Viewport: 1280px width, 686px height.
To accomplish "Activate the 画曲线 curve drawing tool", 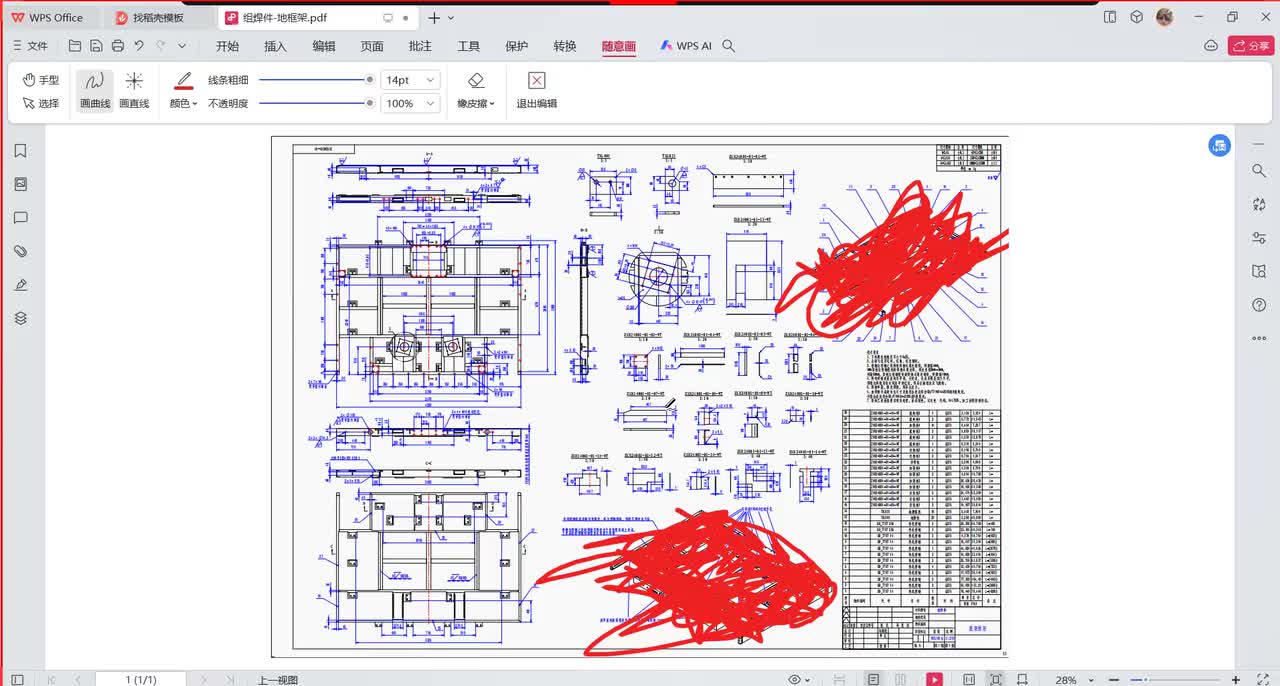I will 95,90.
